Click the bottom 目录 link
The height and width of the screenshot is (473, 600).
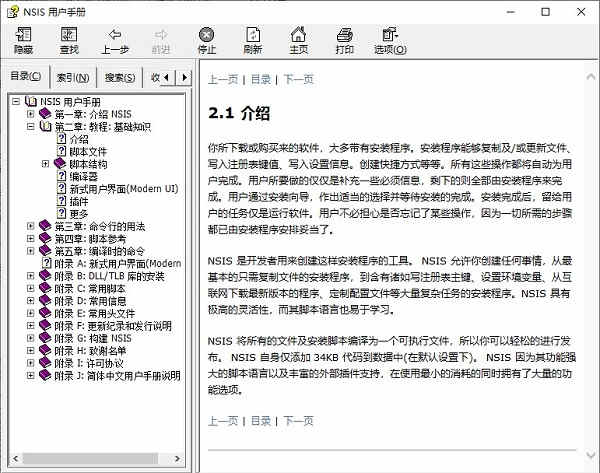261,421
